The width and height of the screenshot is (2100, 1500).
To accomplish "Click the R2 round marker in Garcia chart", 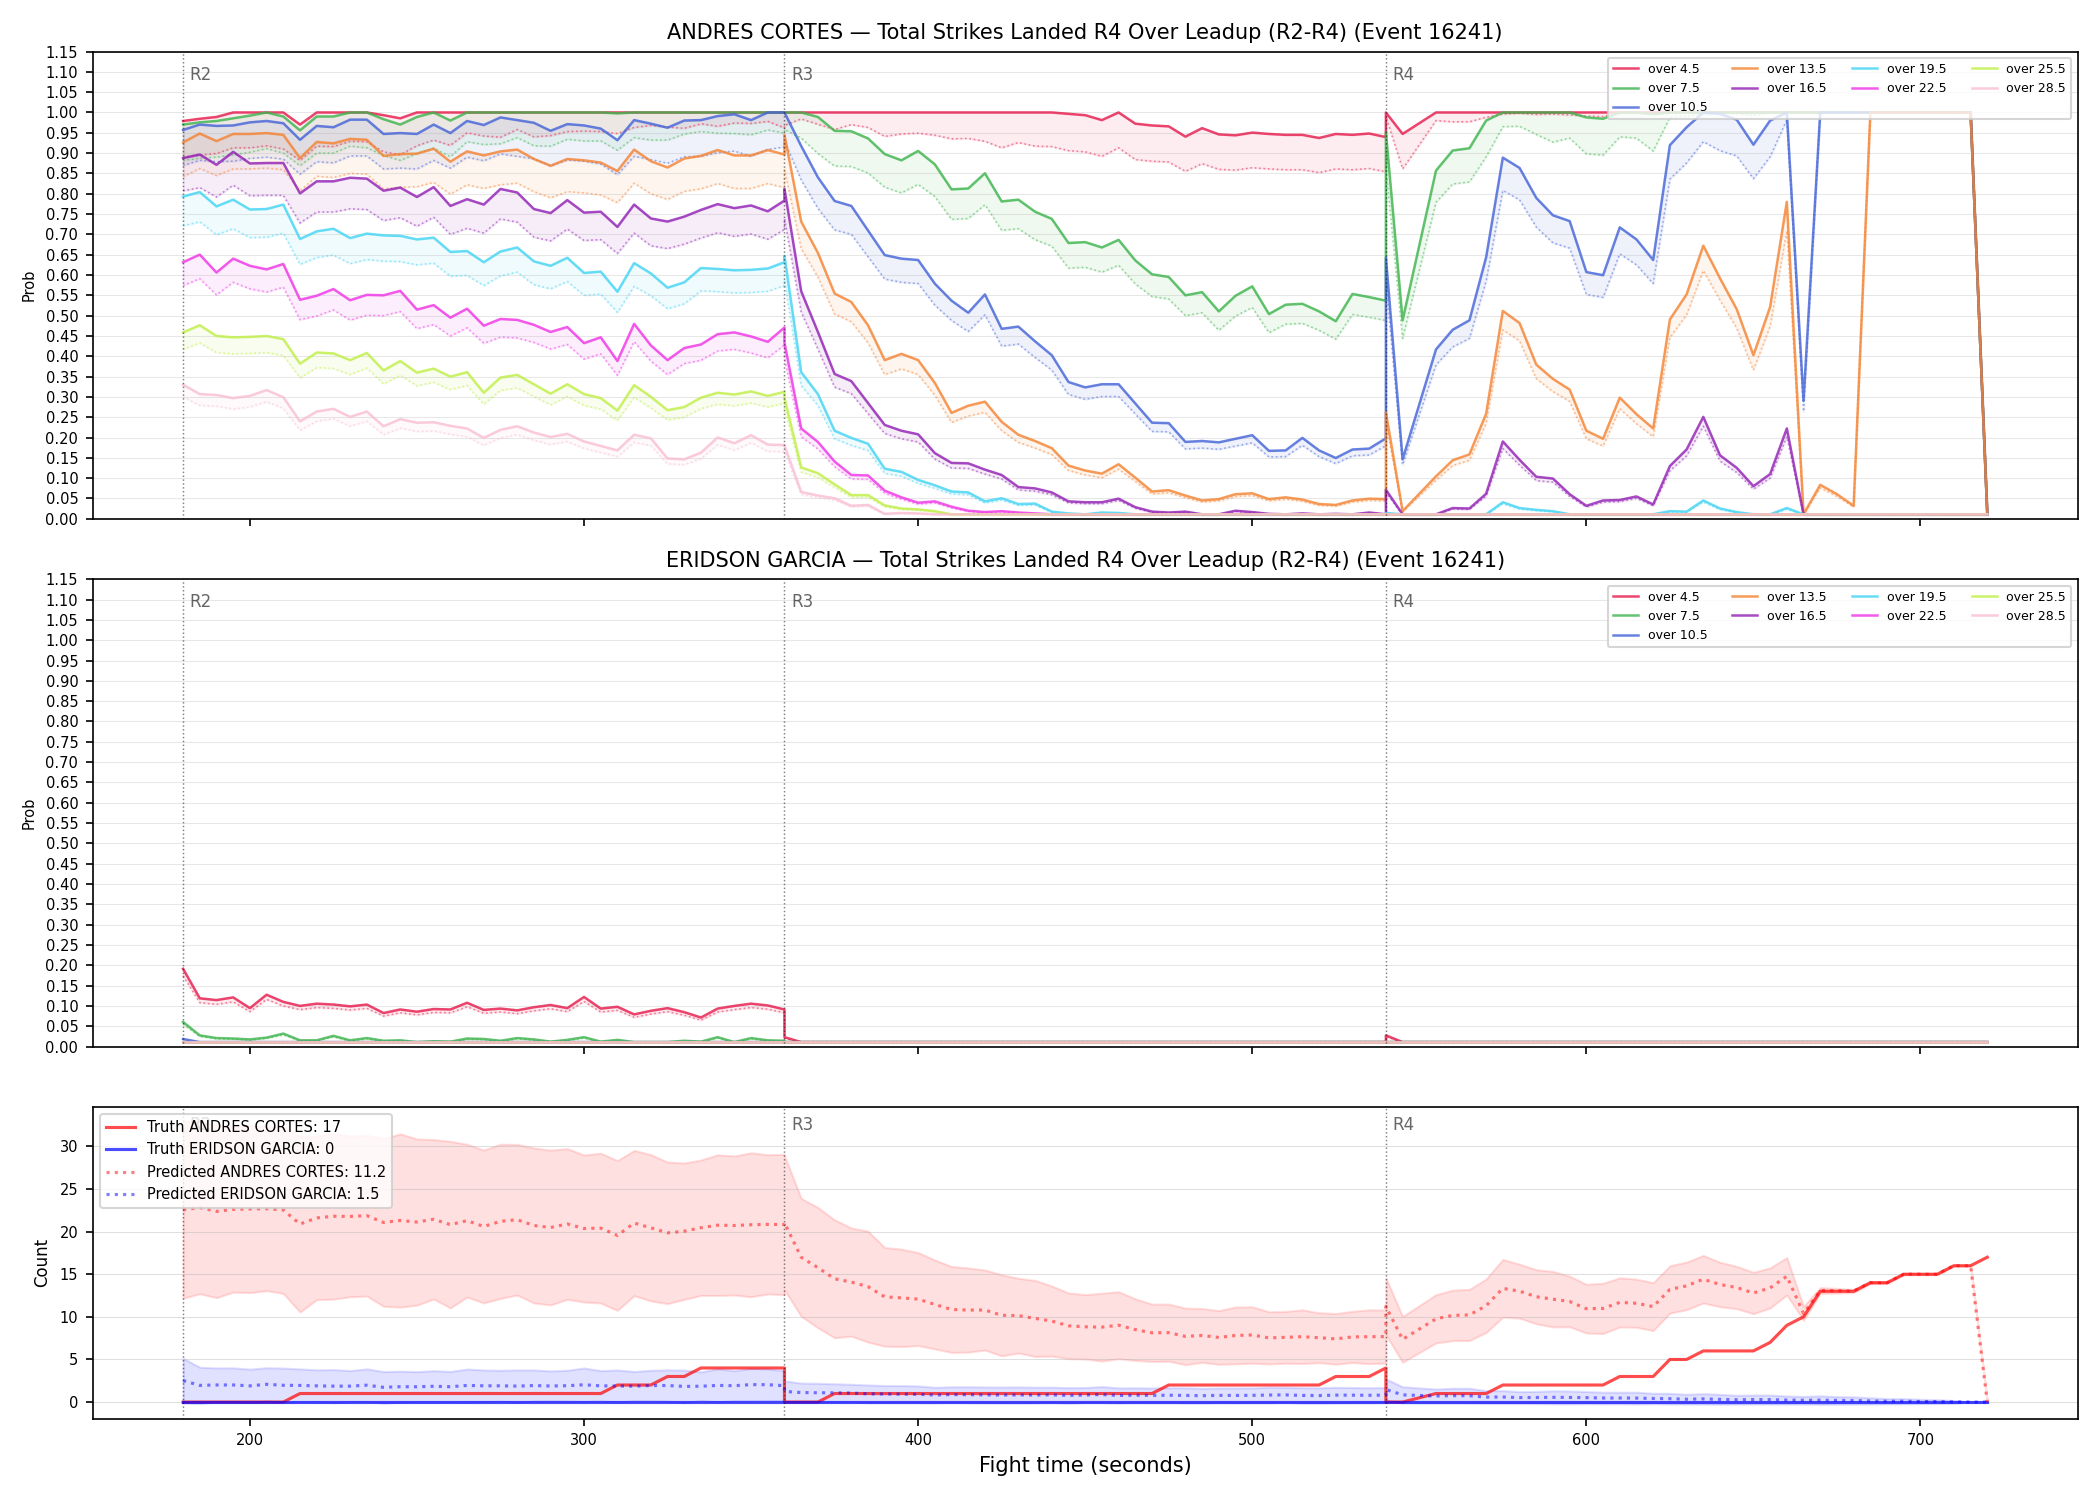I will click(200, 601).
